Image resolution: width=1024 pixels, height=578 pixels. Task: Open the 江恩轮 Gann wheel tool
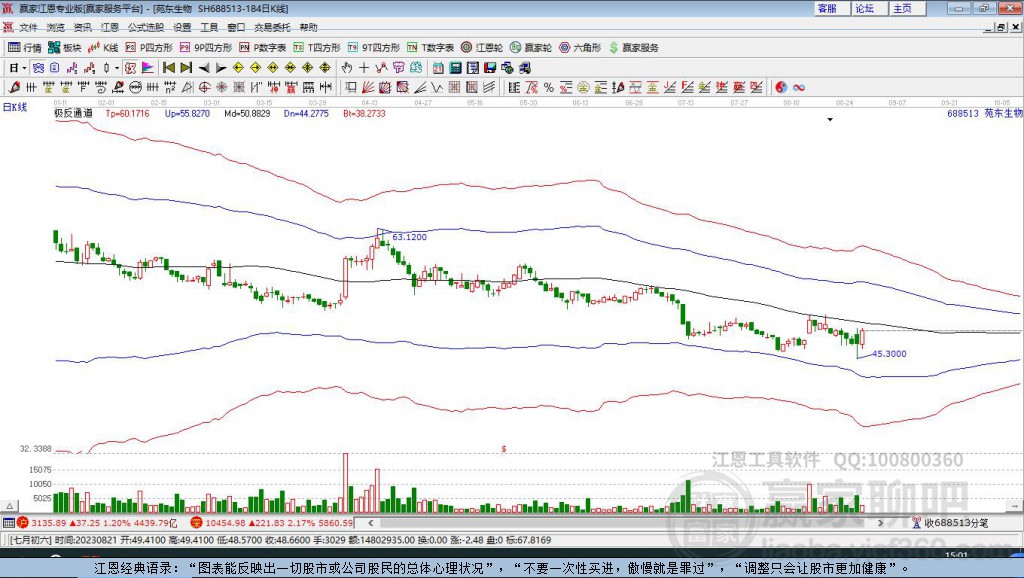coord(482,48)
